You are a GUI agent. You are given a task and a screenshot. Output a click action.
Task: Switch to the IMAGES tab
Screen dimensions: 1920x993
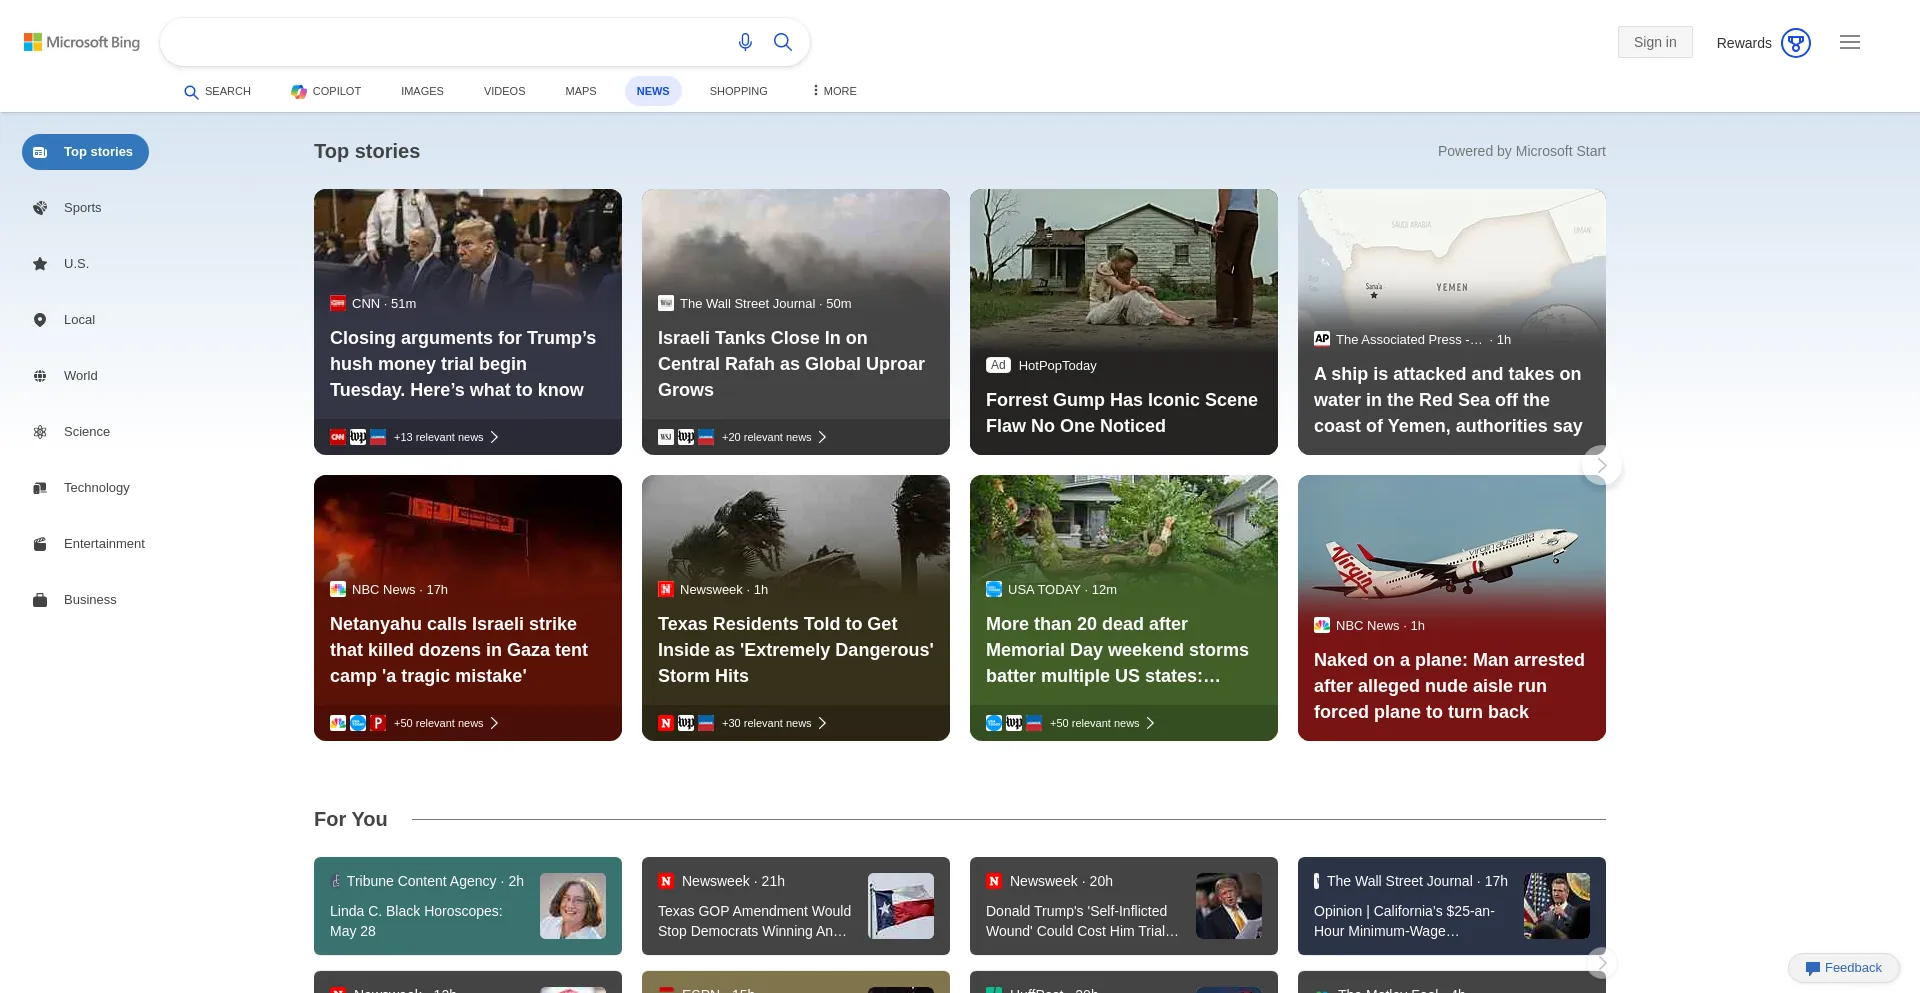[422, 91]
